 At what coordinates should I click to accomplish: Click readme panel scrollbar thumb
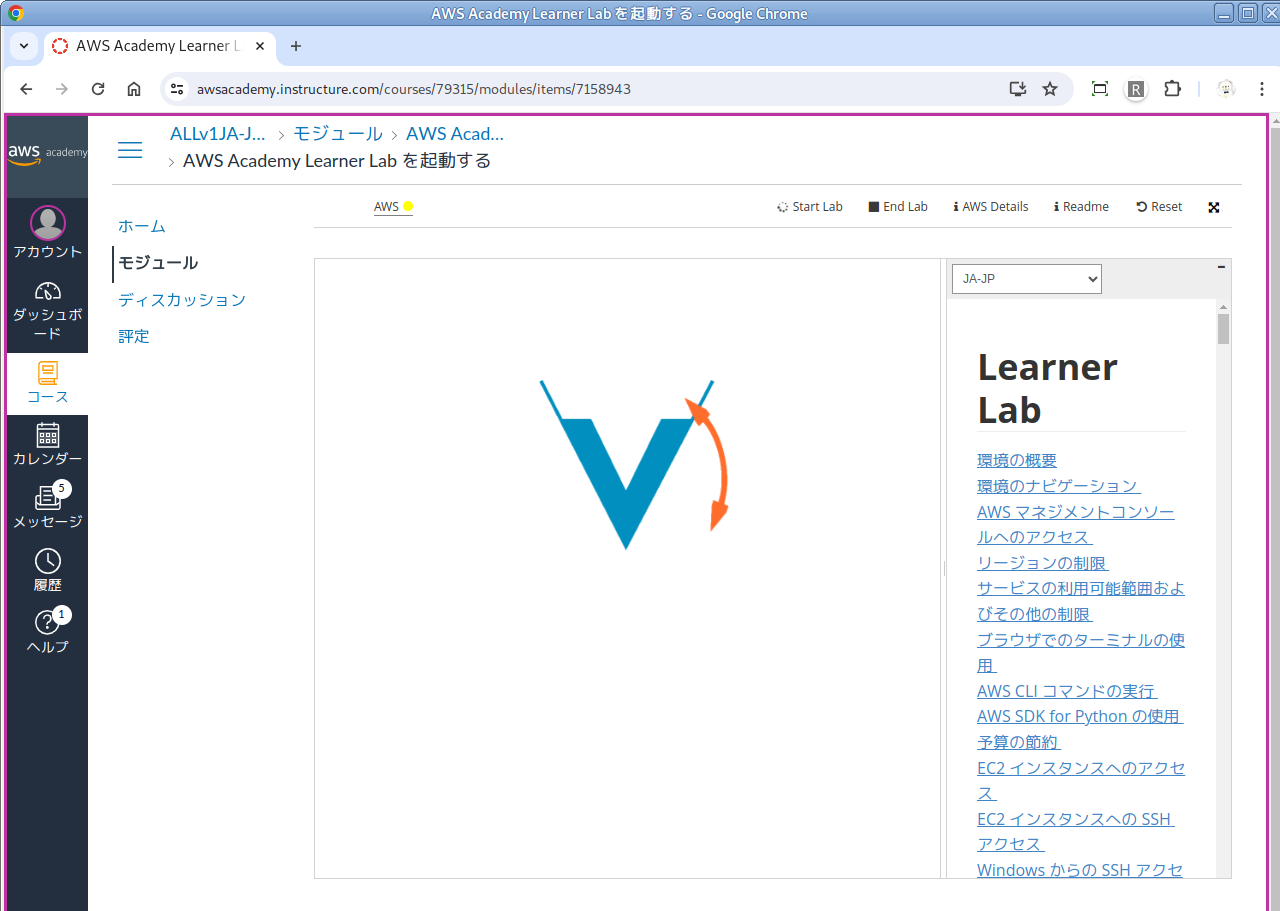click(1223, 329)
